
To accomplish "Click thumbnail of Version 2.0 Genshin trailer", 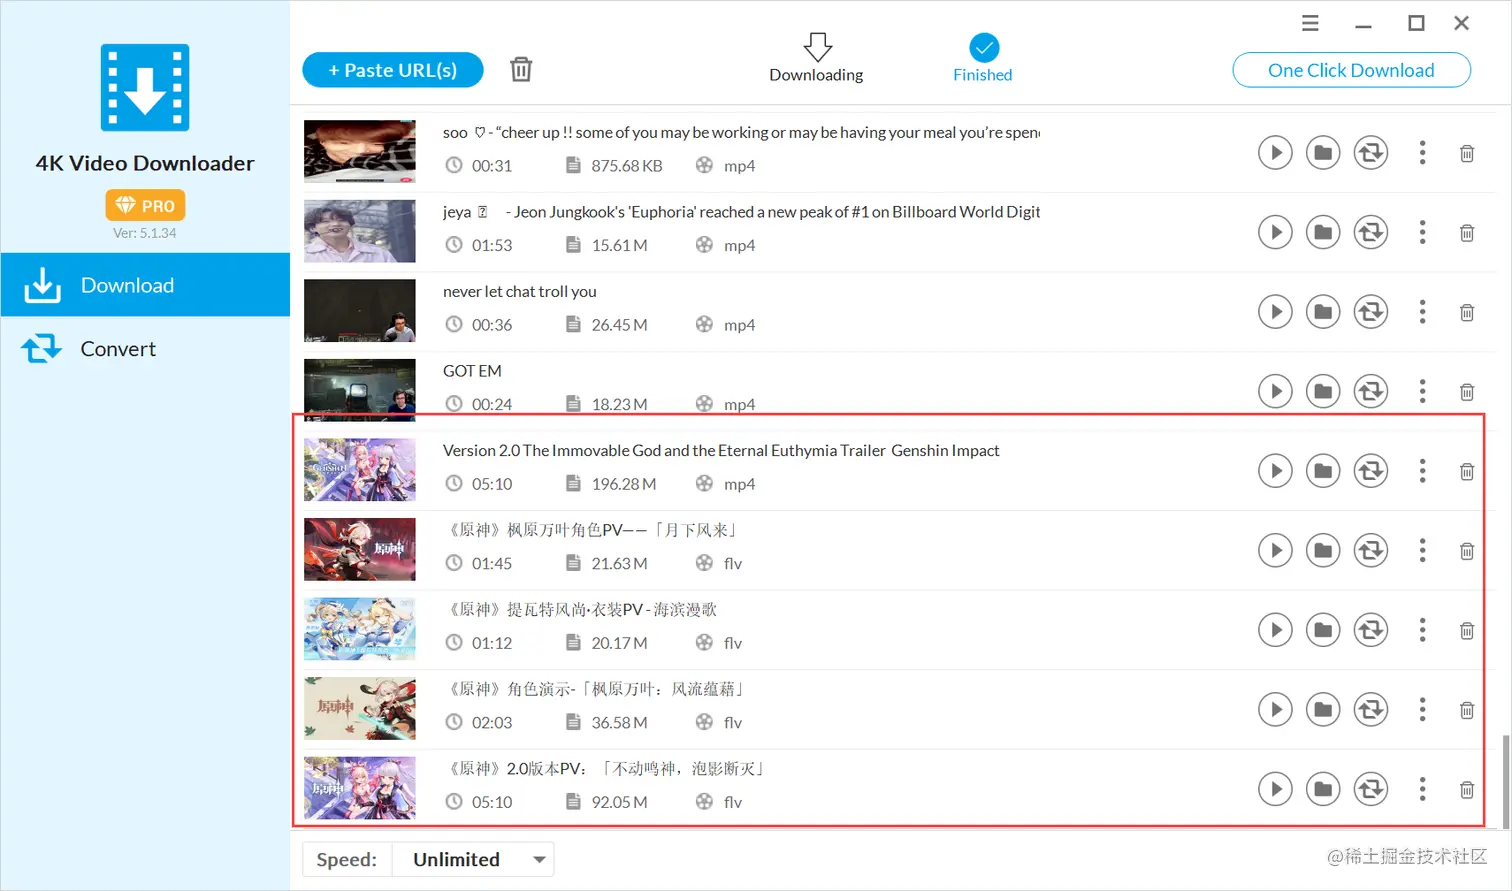I will [x=360, y=469].
